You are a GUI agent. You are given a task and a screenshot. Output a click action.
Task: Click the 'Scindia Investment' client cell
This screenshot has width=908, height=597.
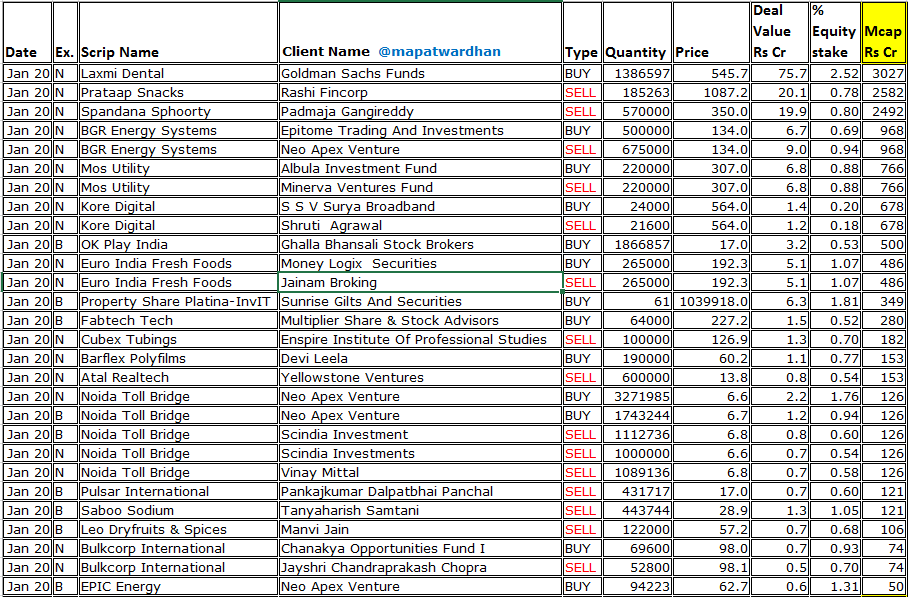(420, 435)
